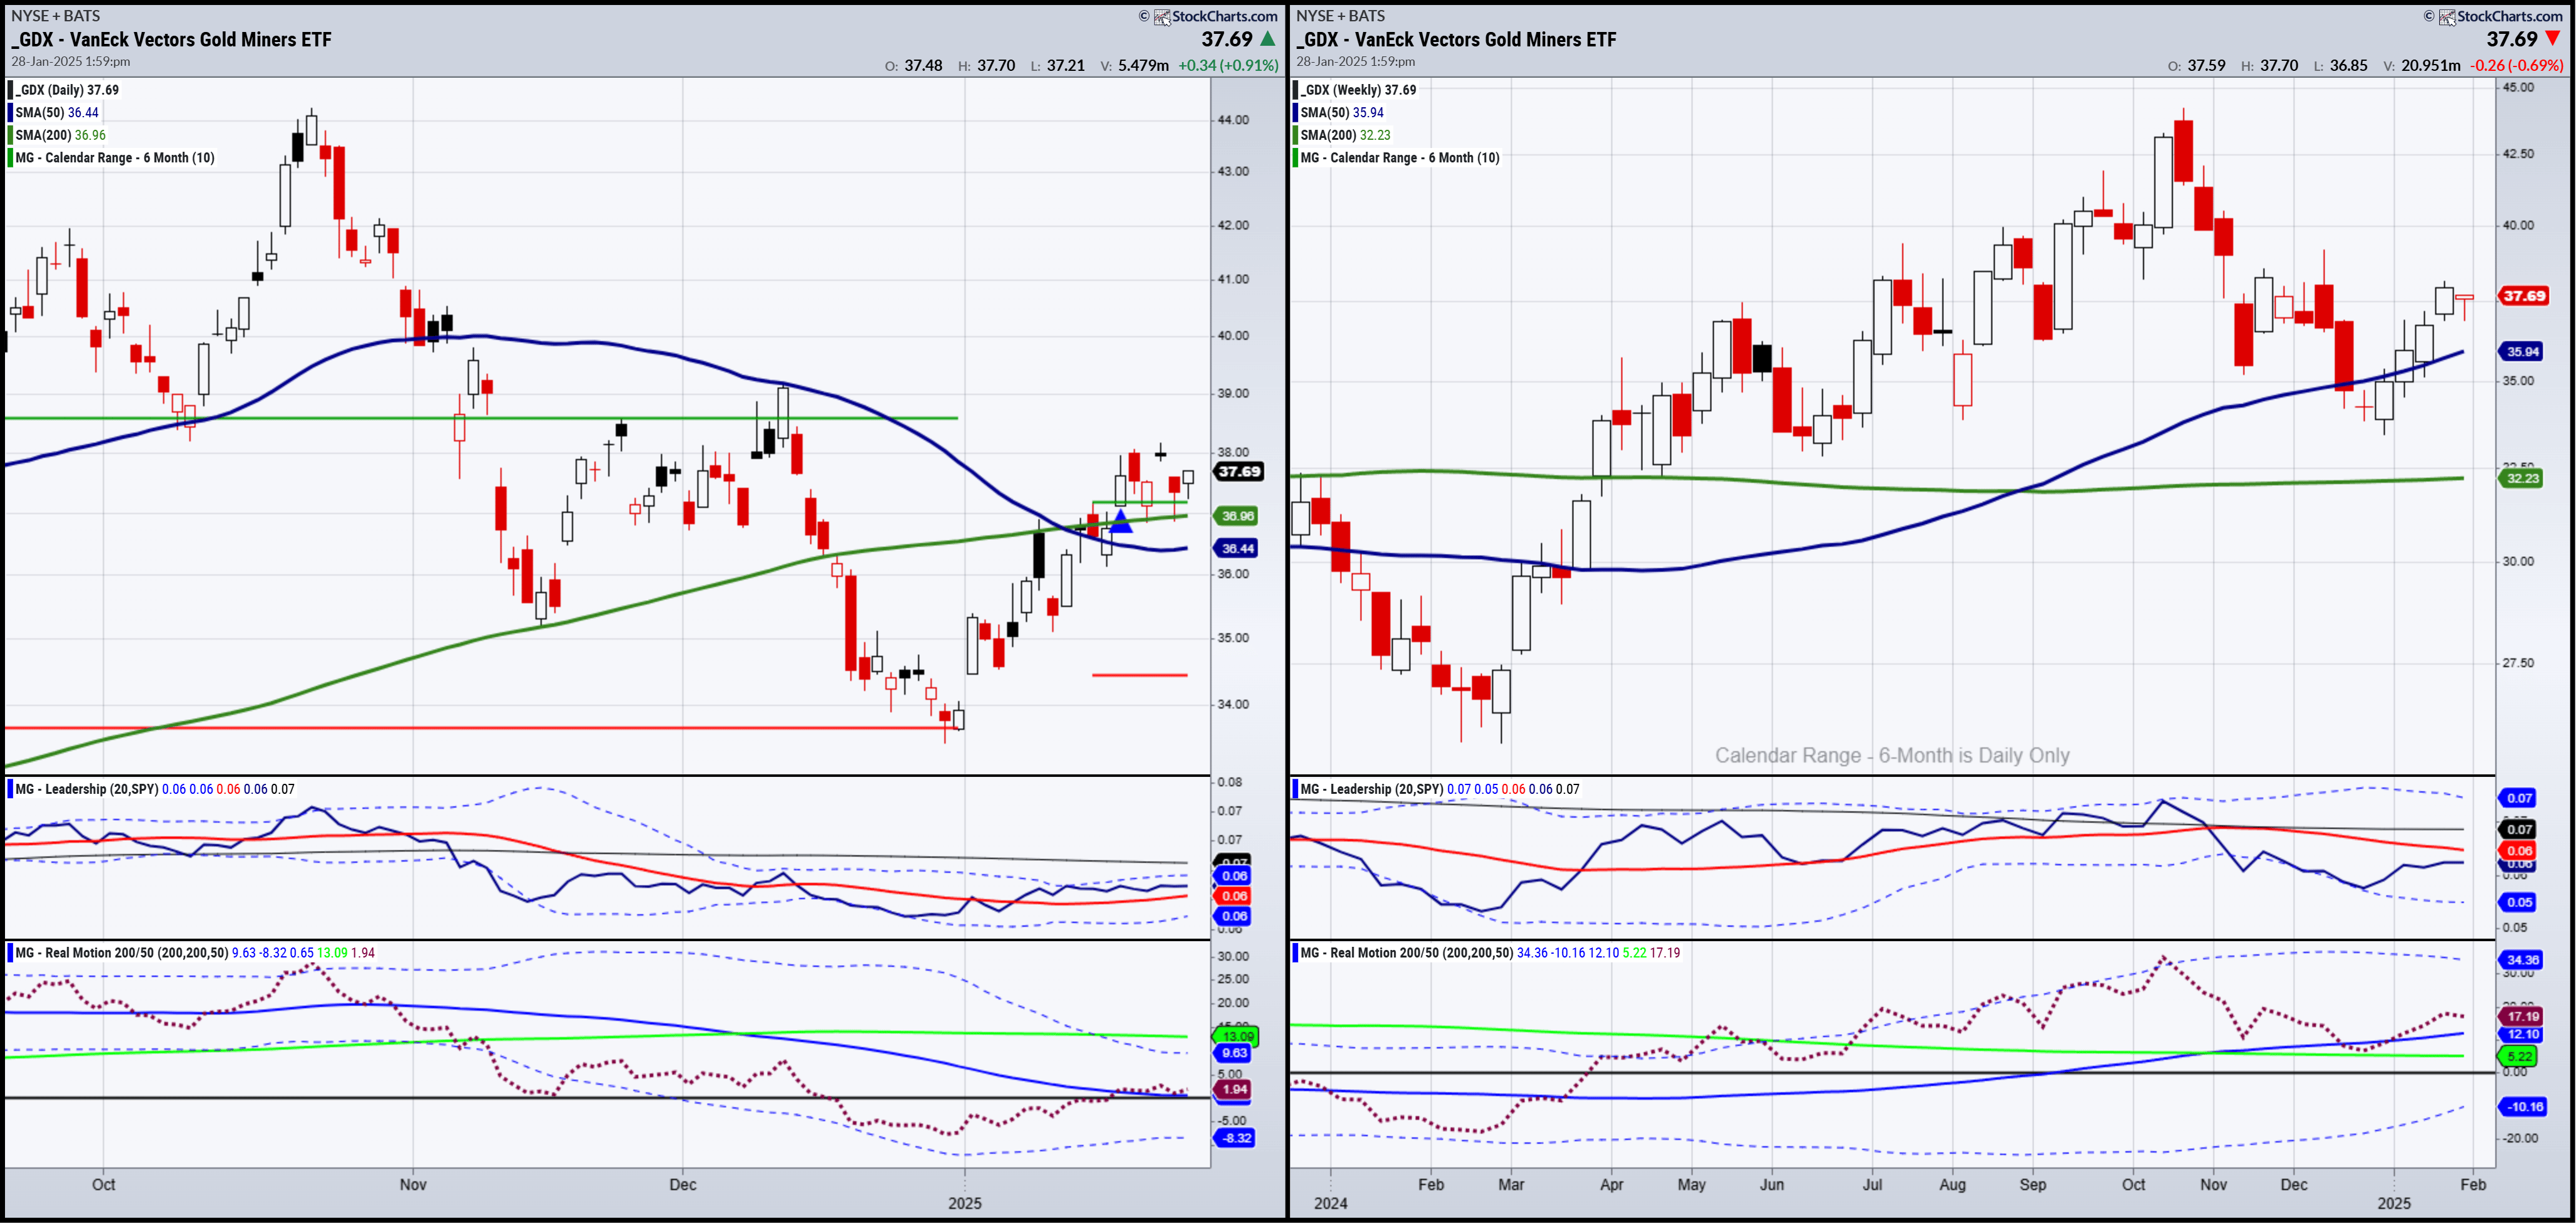Click blue swatch beside daily SMA(50) 36.44
2576x1224 pixels.
[11, 112]
